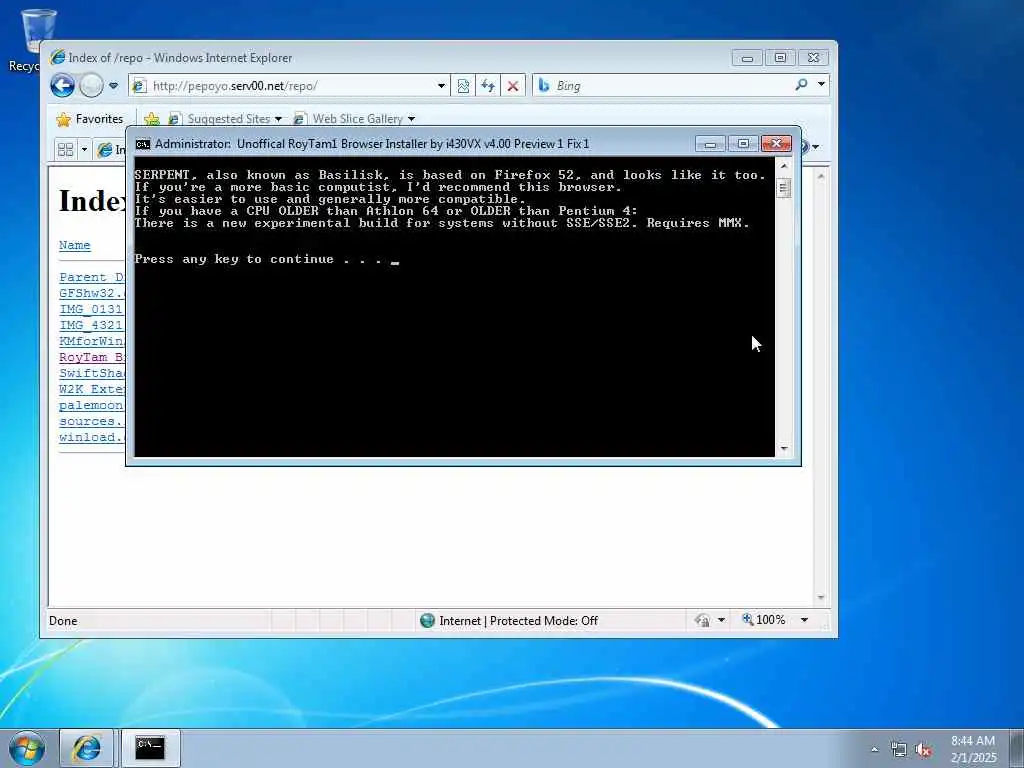Image resolution: width=1024 pixels, height=768 pixels.
Task: Open the tab list dropdown arrow
Action: [84, 150]
